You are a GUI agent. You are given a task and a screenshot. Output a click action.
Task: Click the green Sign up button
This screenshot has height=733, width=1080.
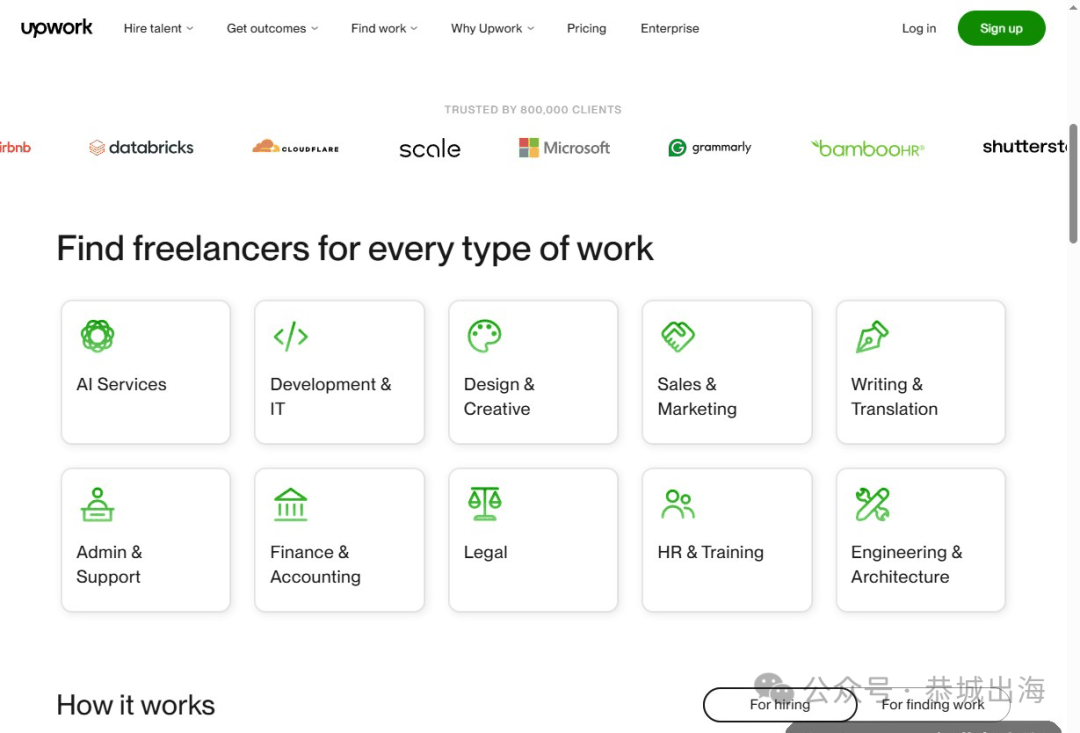click(1001, 28)
